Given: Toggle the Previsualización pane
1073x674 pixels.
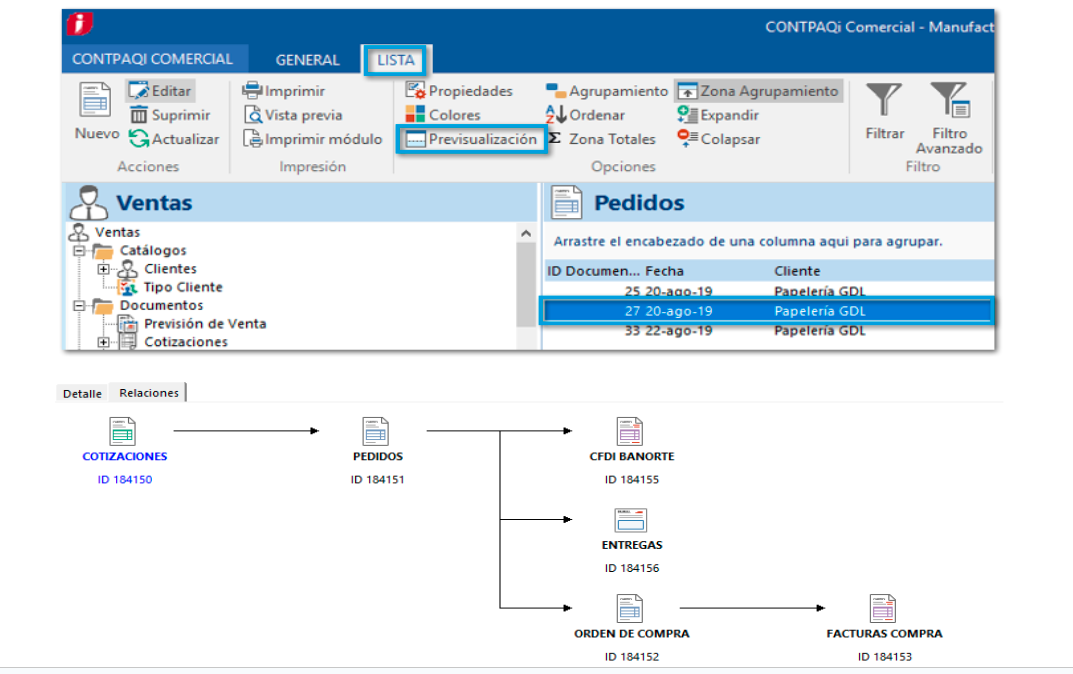Looking at the screenshot, I should [x=472, y=140].
